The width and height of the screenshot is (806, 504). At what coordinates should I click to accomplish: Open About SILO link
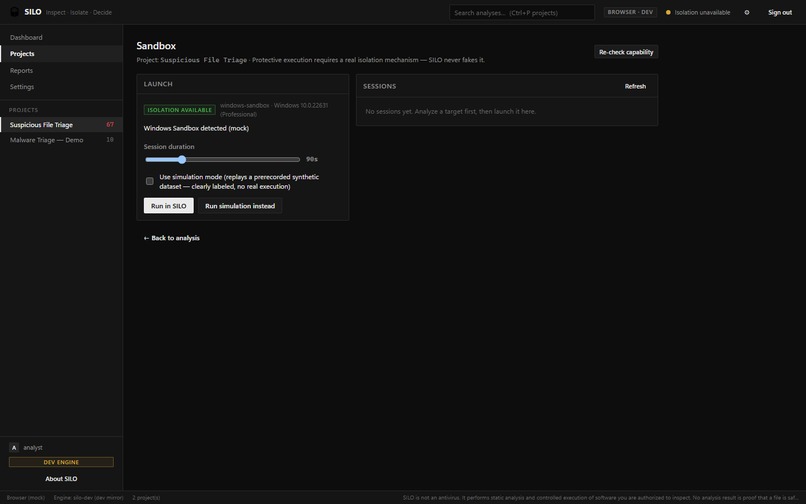[61, 478]
